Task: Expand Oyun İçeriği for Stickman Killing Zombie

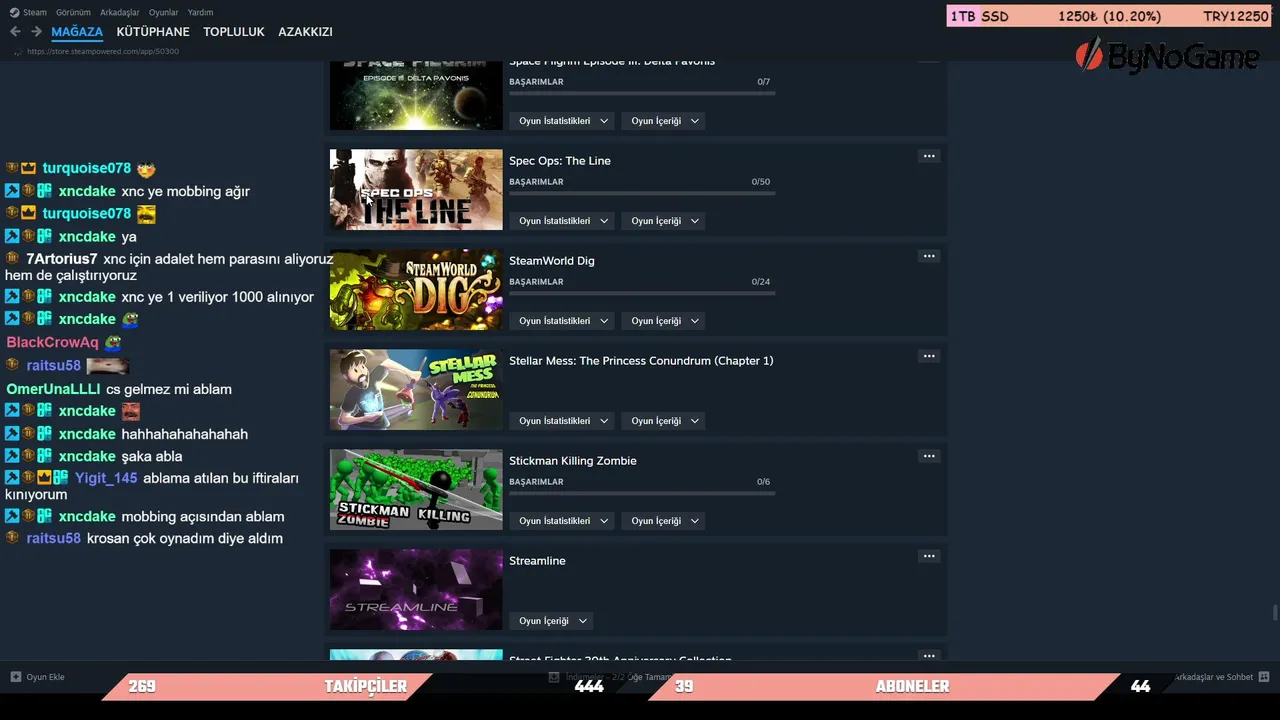Action: click(x=664, y=521)
